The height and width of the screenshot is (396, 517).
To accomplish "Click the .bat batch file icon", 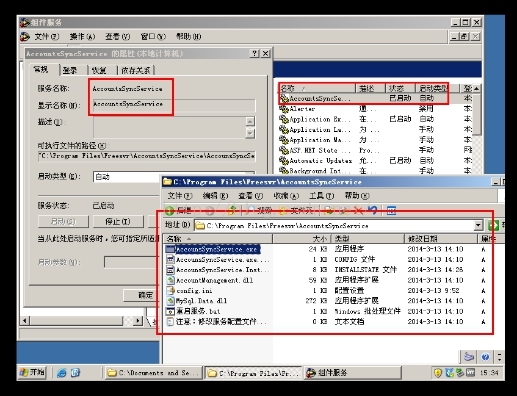I will click(170, 311).
